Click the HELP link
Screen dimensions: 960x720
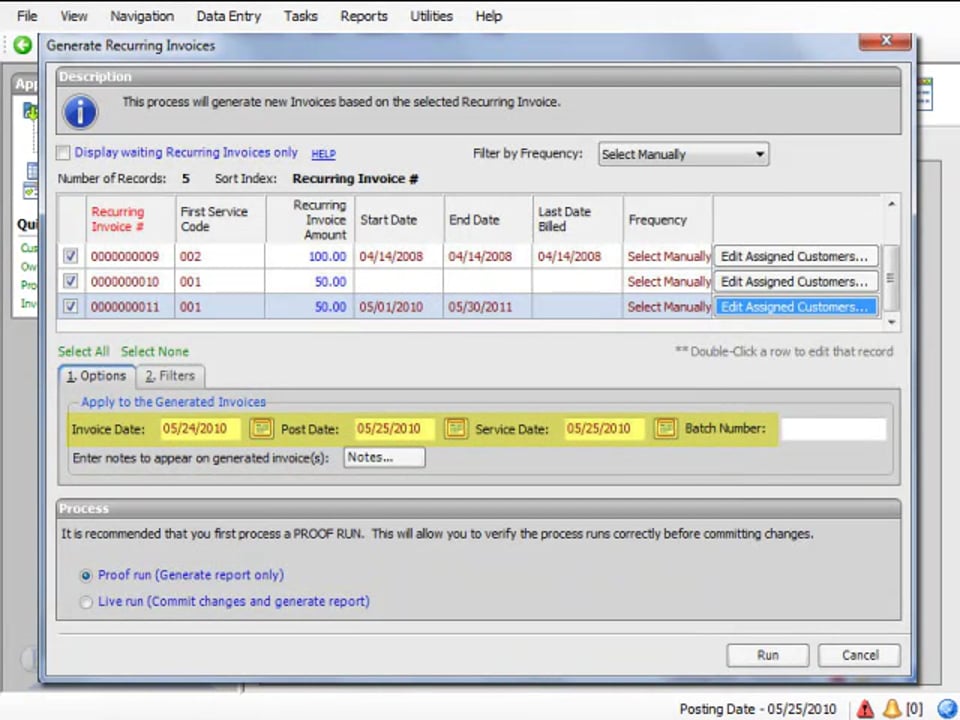(323, 154)
